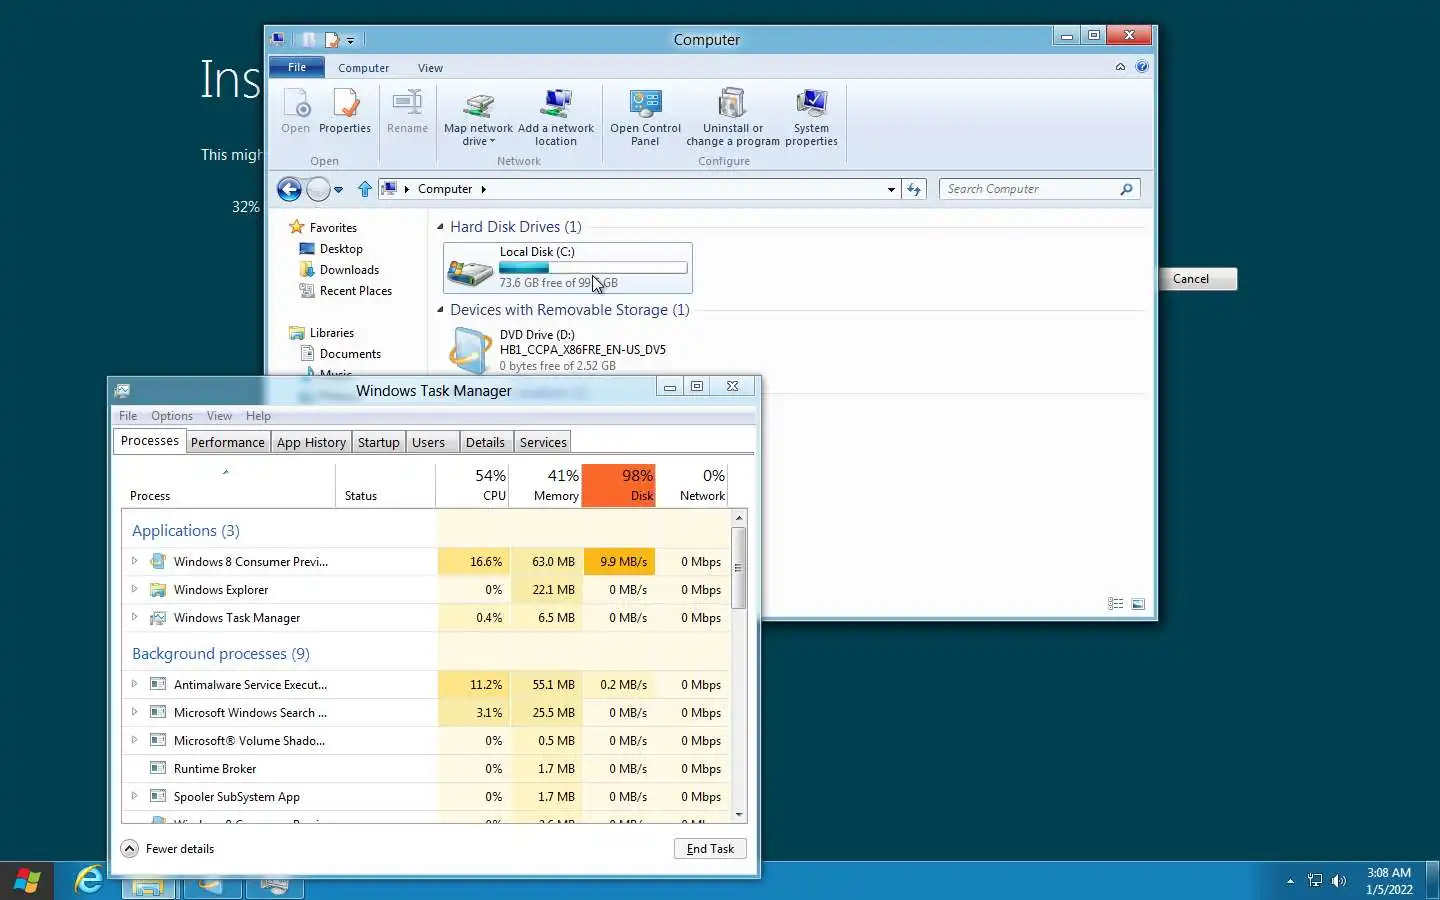Screen dimensions: 1440x900
Task: Open the address bar history dropdown
Action: [x=891, y=189]
